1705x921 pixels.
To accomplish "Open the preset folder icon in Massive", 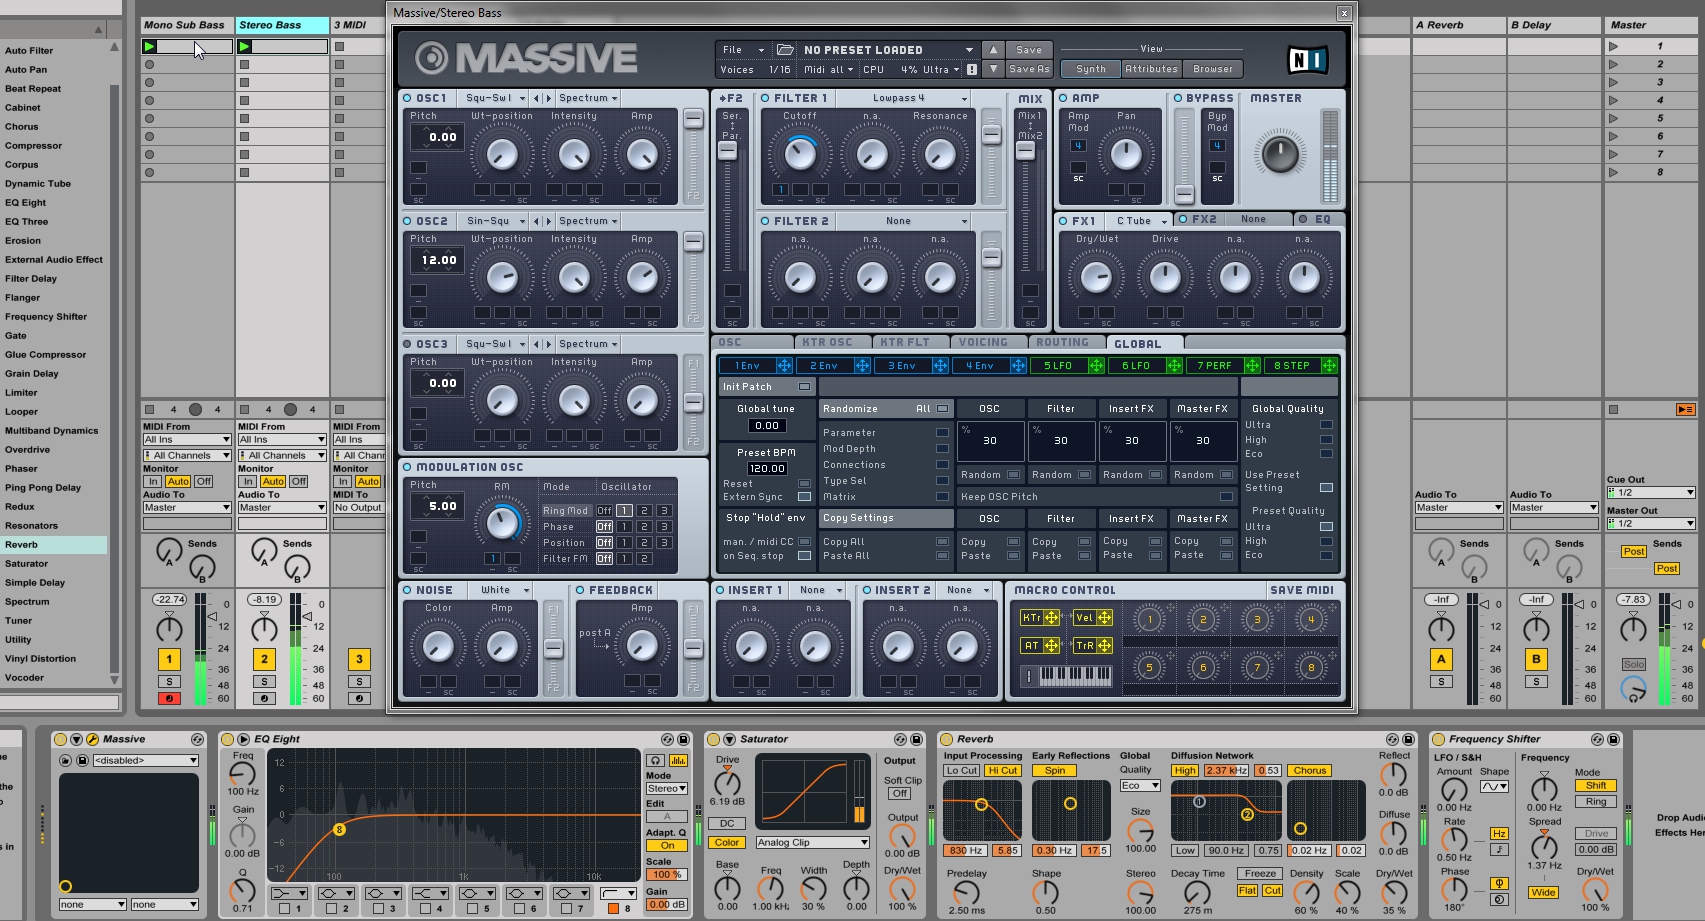I will tap(785, 50).
